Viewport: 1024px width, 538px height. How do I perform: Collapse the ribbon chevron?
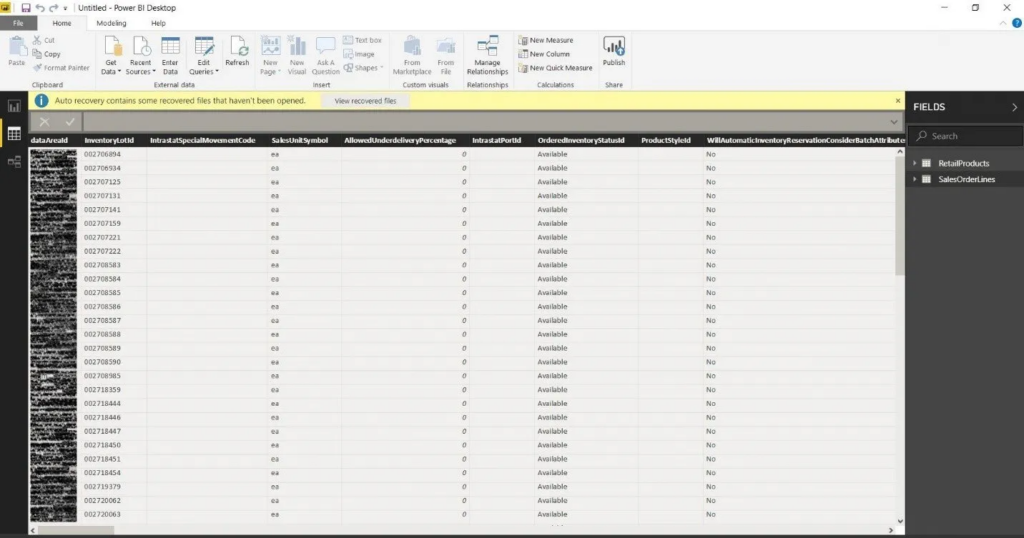click(1003, 23)
